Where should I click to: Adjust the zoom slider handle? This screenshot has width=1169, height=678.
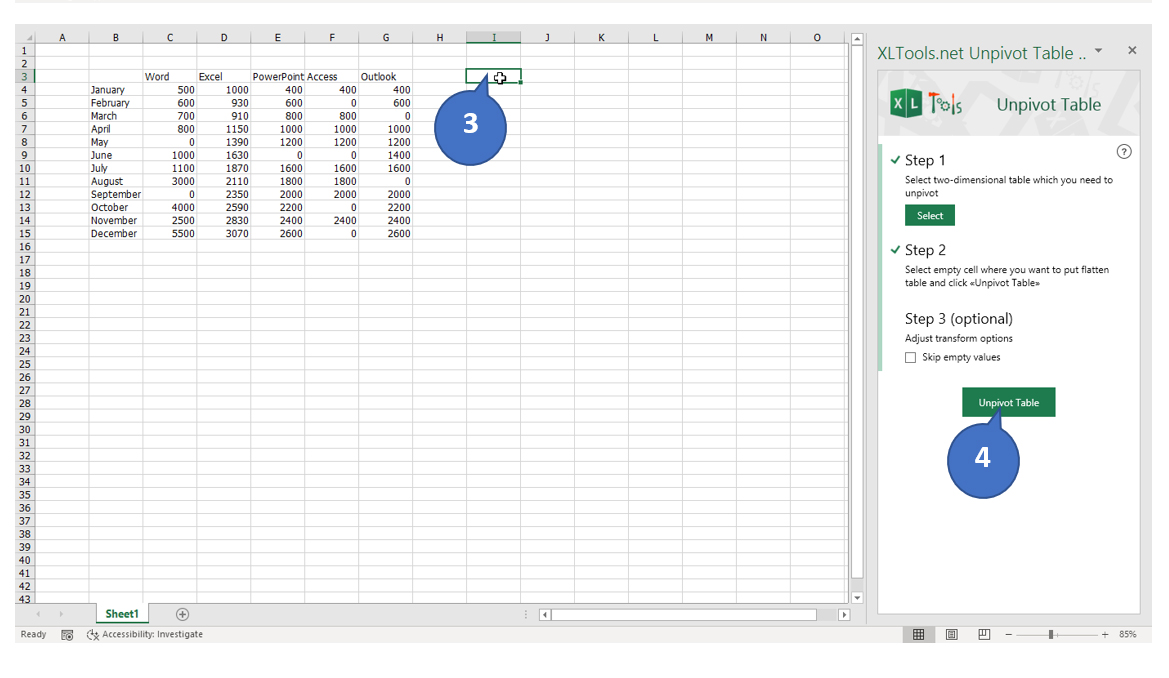[1050, 635]
